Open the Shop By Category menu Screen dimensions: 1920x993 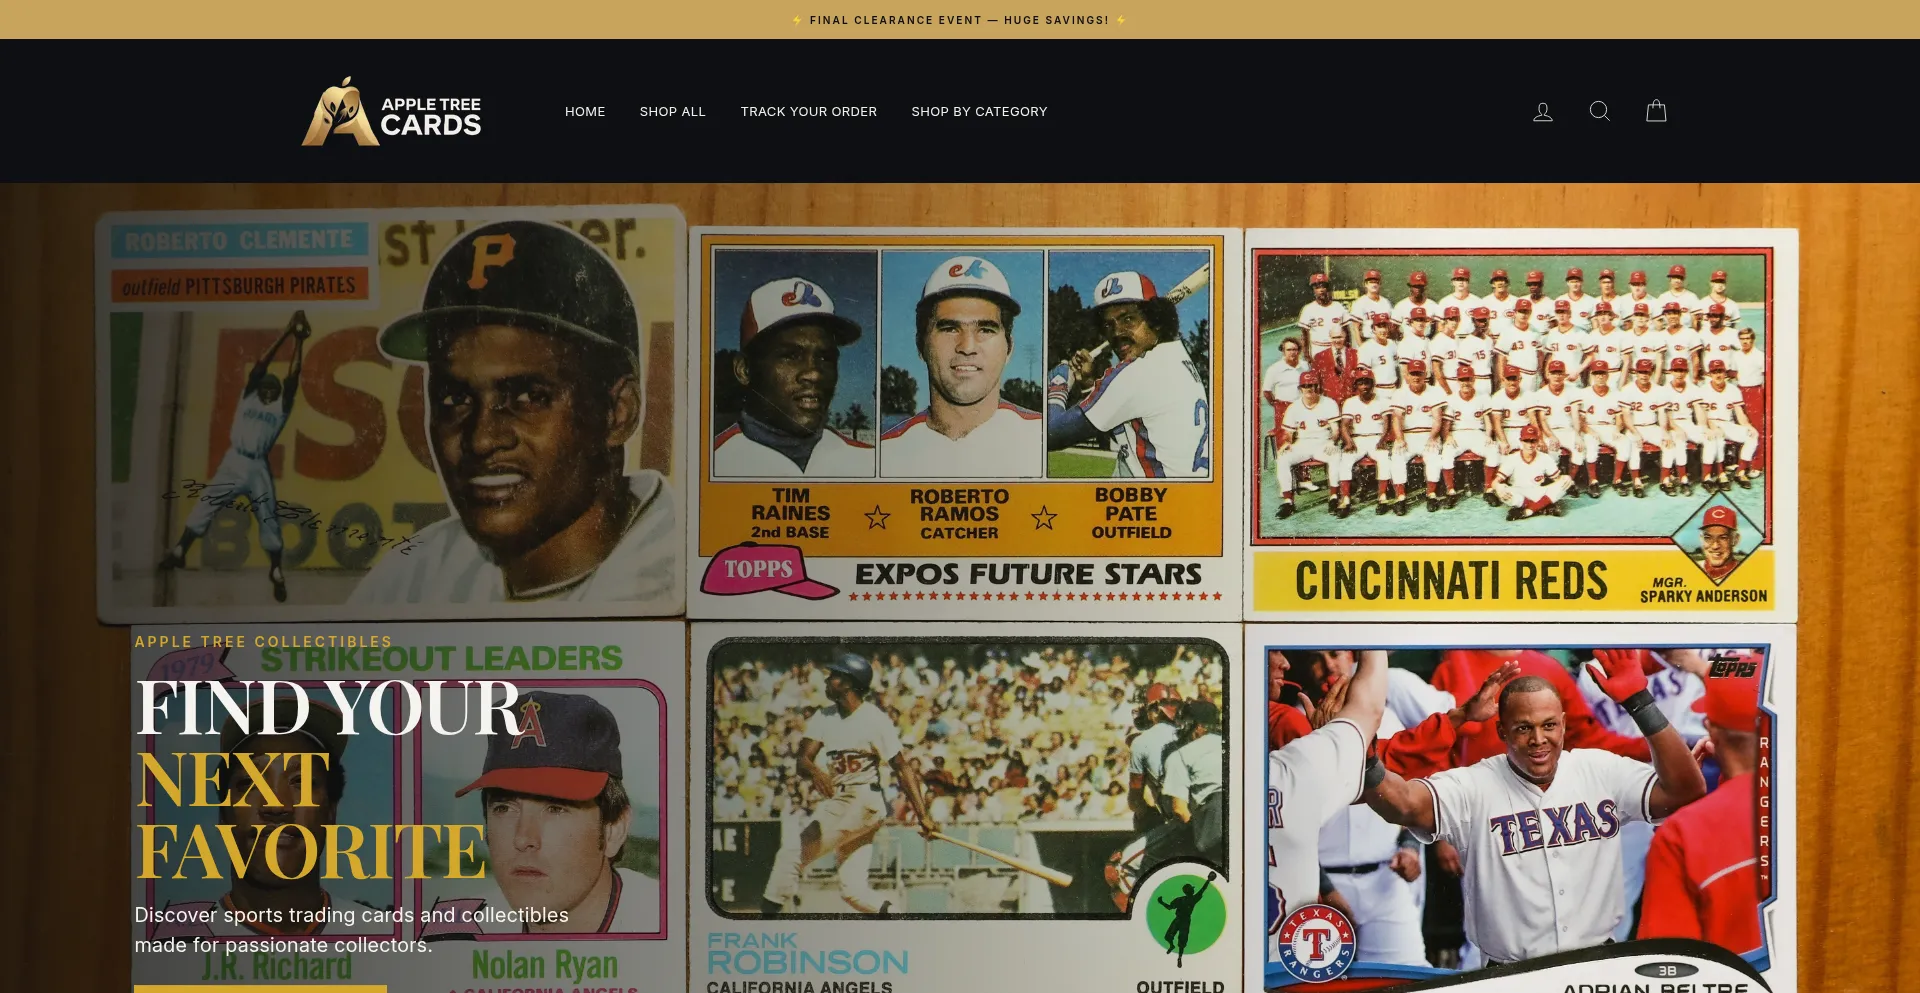pos(979,112)
